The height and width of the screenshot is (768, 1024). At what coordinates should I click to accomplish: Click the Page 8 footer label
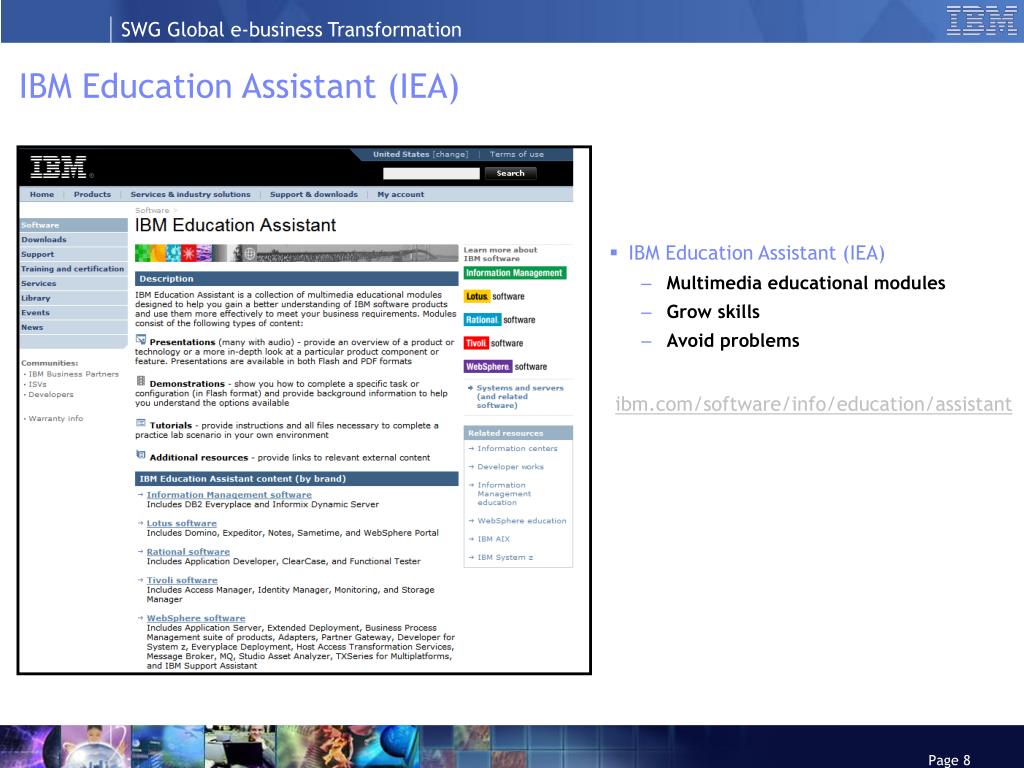(x=949, y=760)
